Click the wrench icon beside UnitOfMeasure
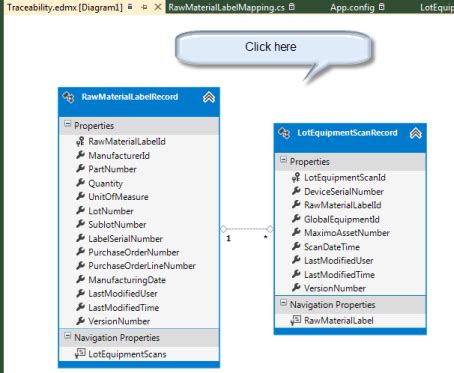Viewport: 454px width, 373px height. (80, 196)
